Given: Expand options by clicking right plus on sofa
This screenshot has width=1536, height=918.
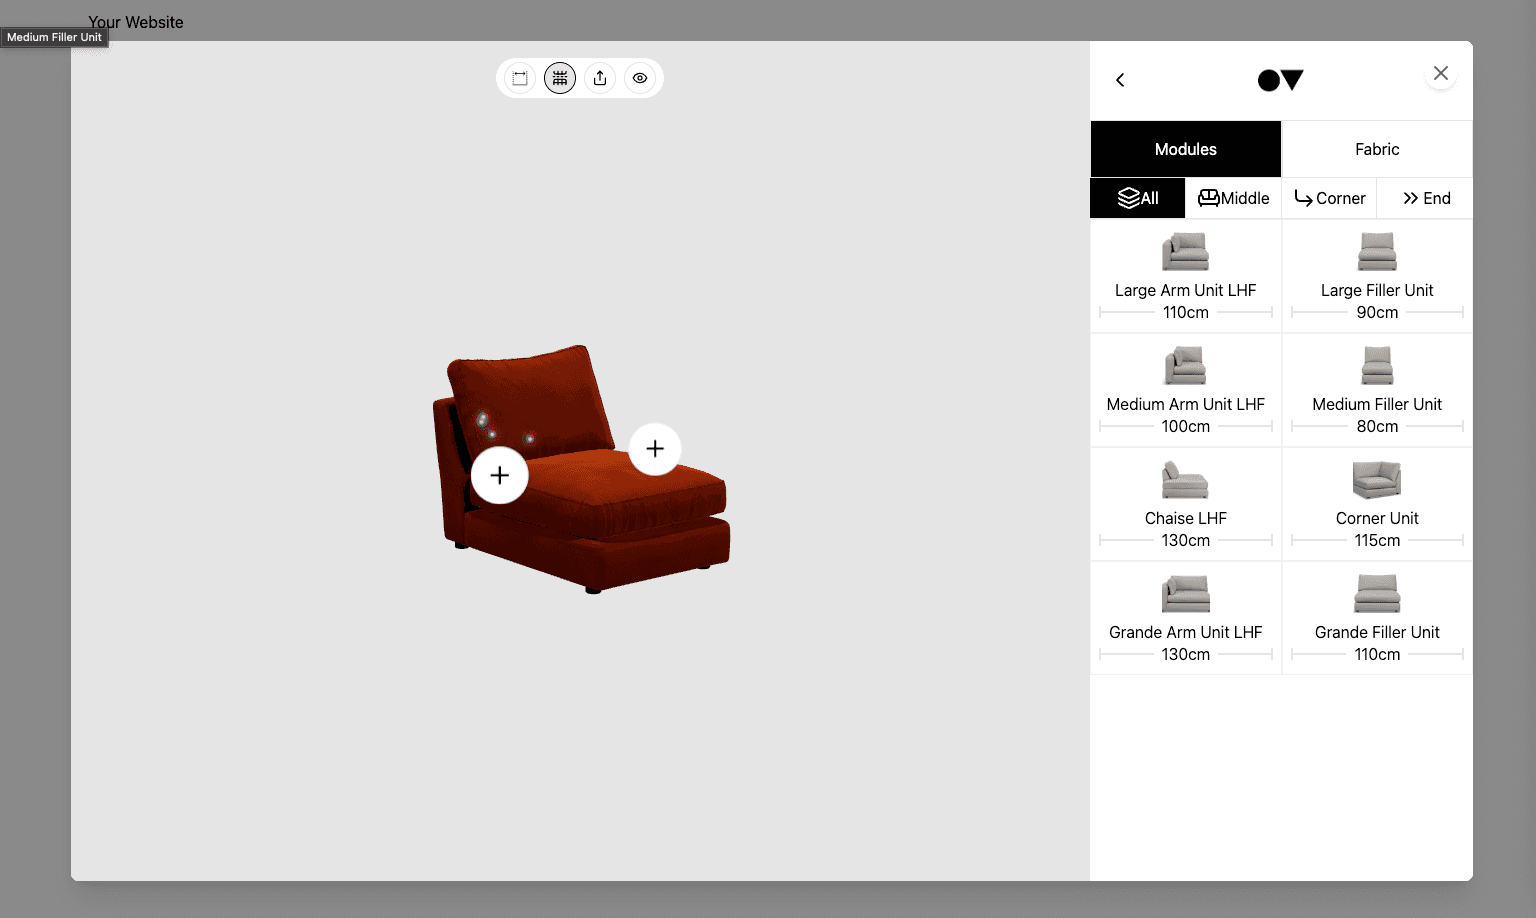Looking at the screenshot, I should pos(655,449).
